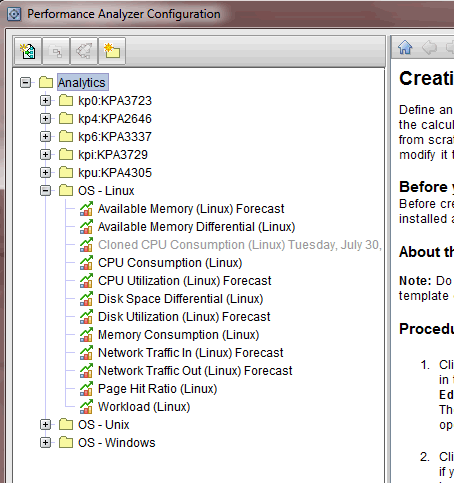Click folder icon of kp0:KPA3723

(x=66, y=100)
